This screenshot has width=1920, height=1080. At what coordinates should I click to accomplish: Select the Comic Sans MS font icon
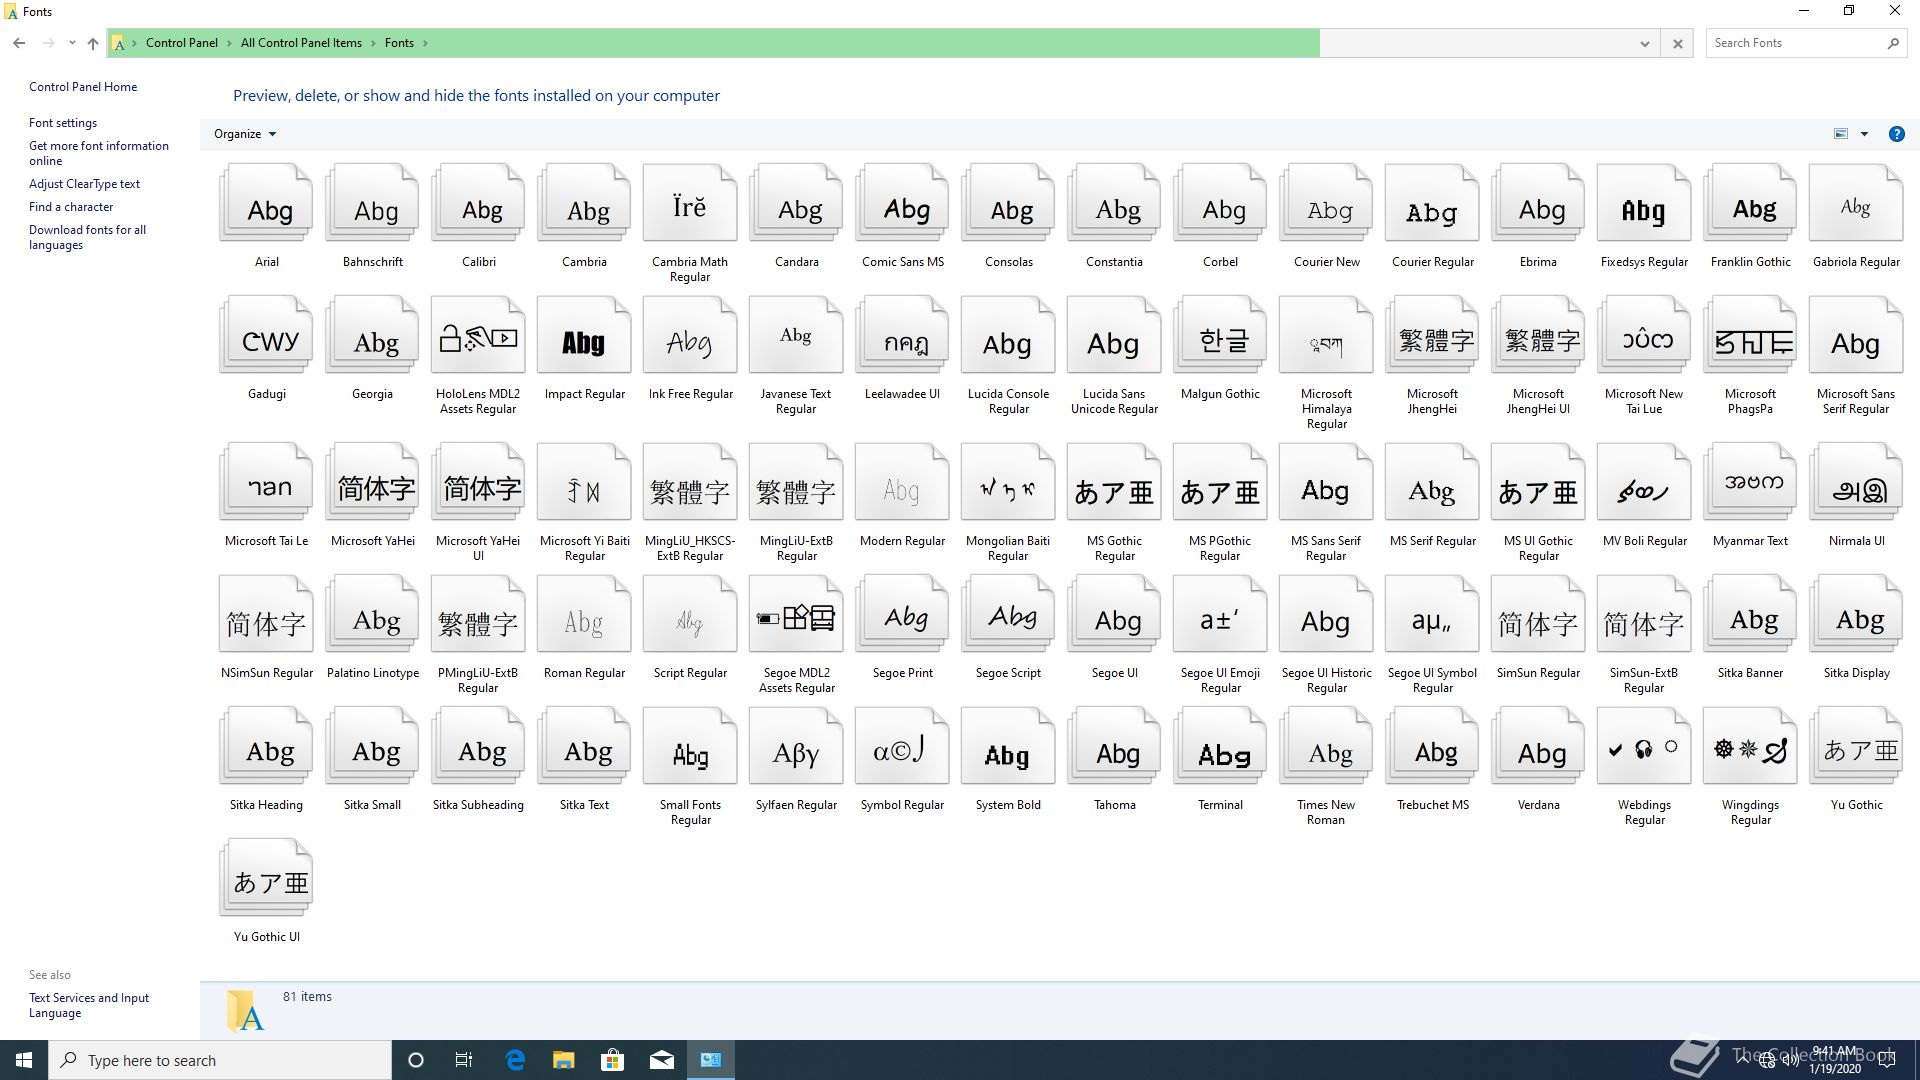click(903, 204)
